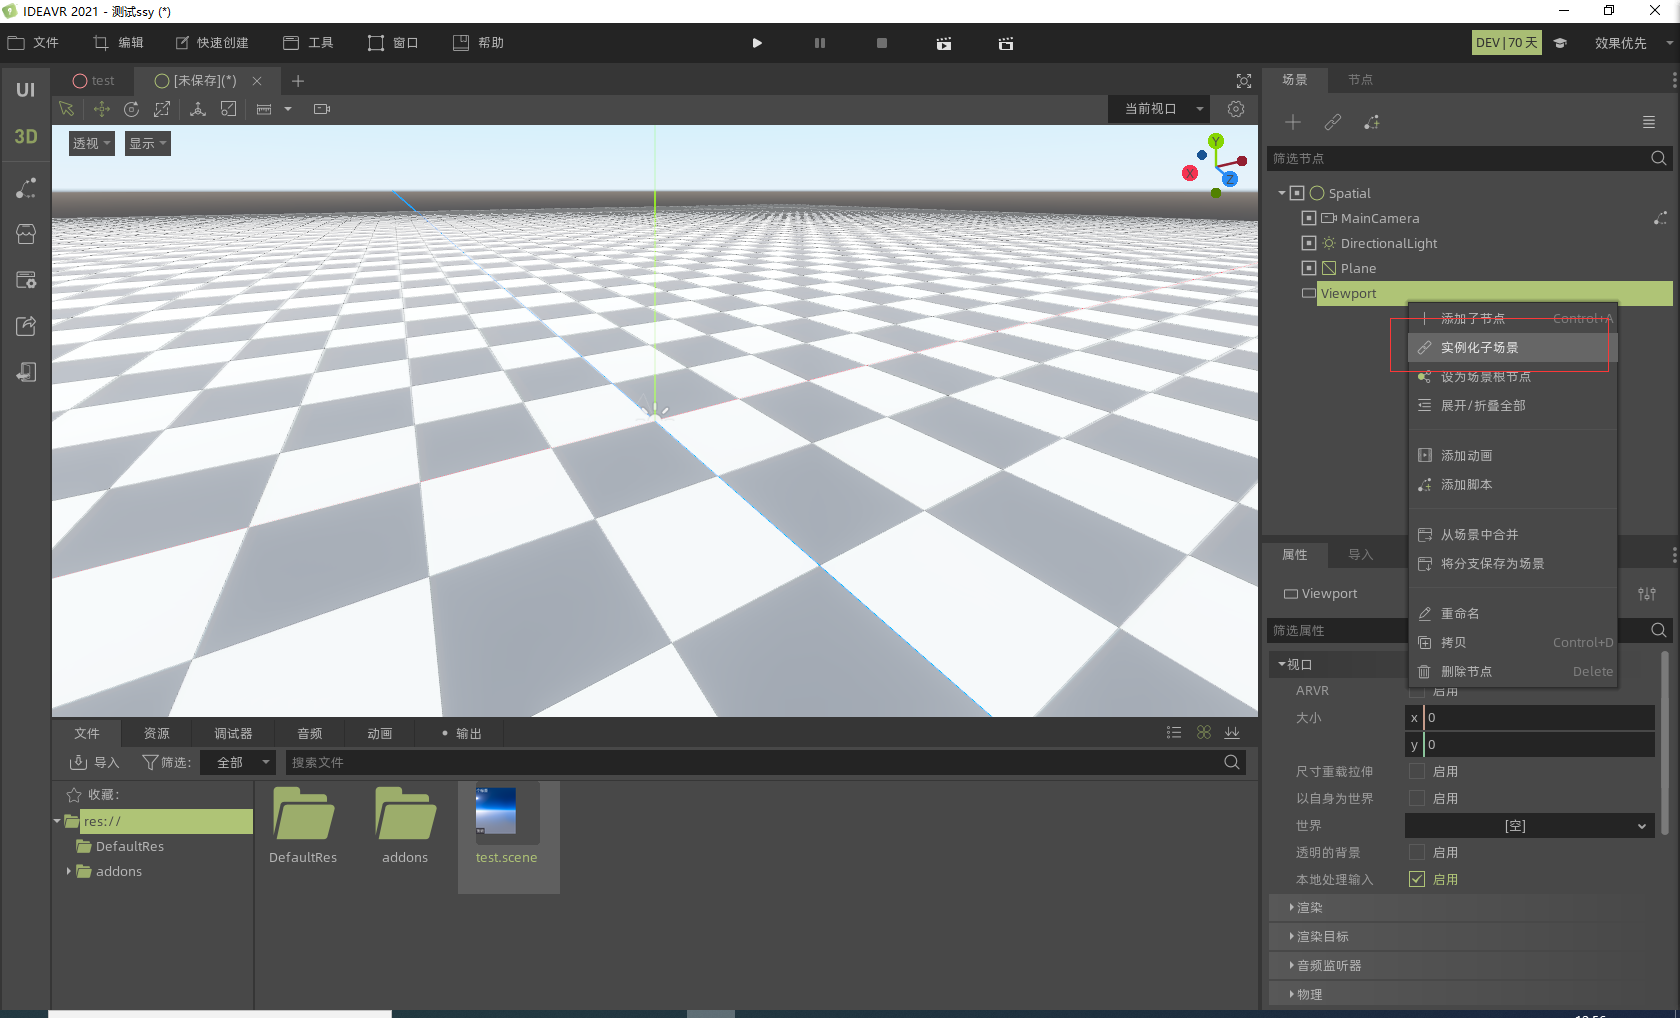Click the instance scene link icon

point(1332,122)
